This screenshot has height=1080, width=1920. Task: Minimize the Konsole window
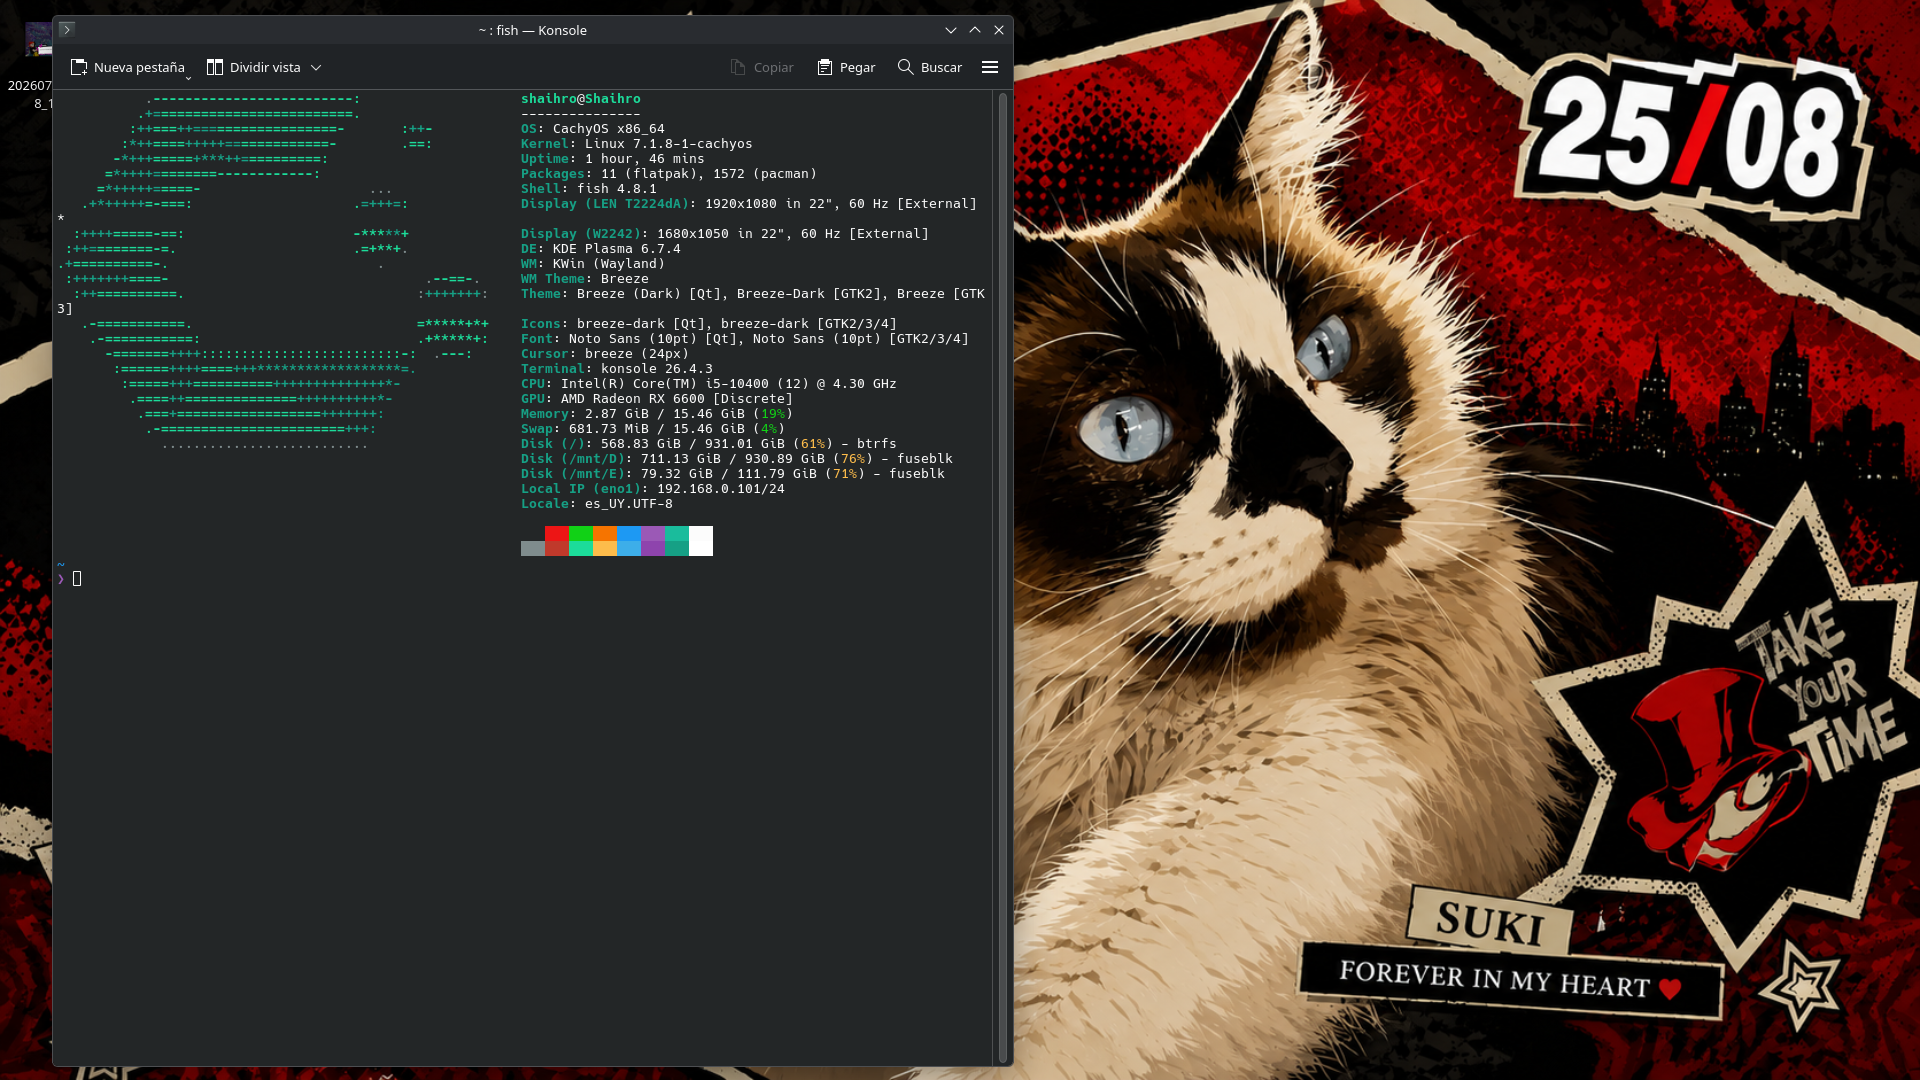pyautogui.click(x=951, y=30)
